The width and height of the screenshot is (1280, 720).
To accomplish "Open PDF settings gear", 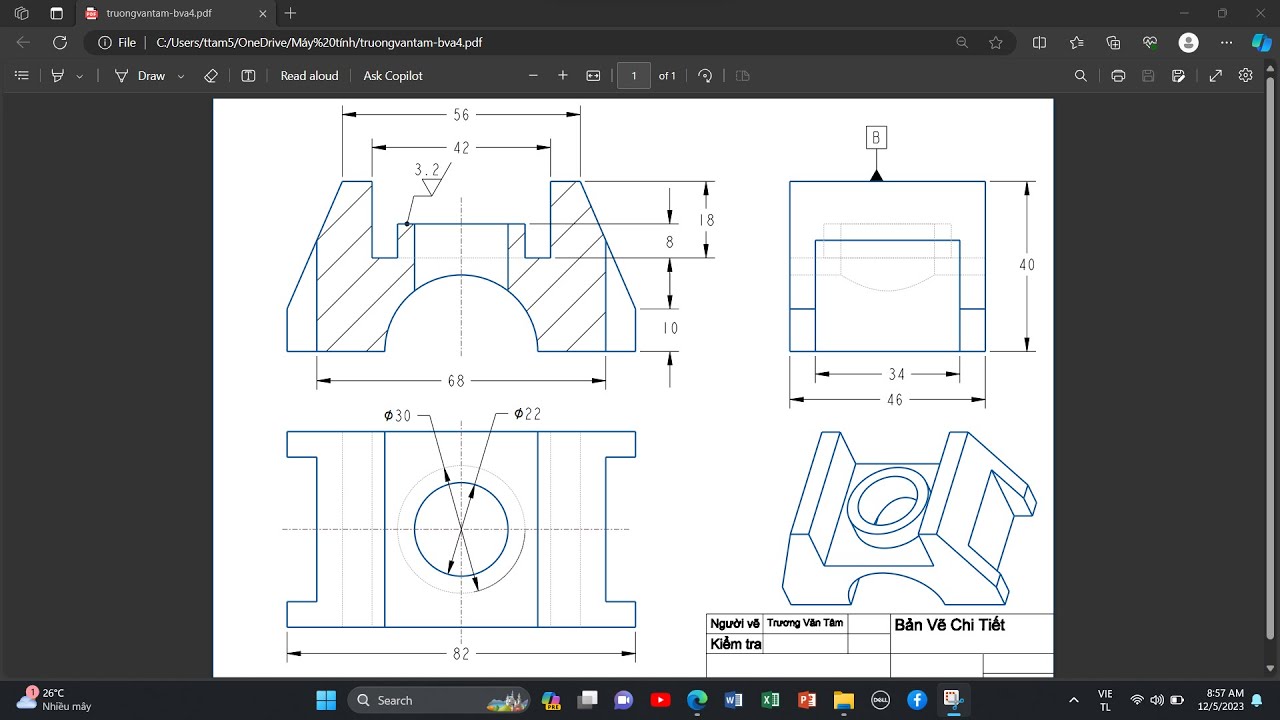I will (x=1246, y=76).
